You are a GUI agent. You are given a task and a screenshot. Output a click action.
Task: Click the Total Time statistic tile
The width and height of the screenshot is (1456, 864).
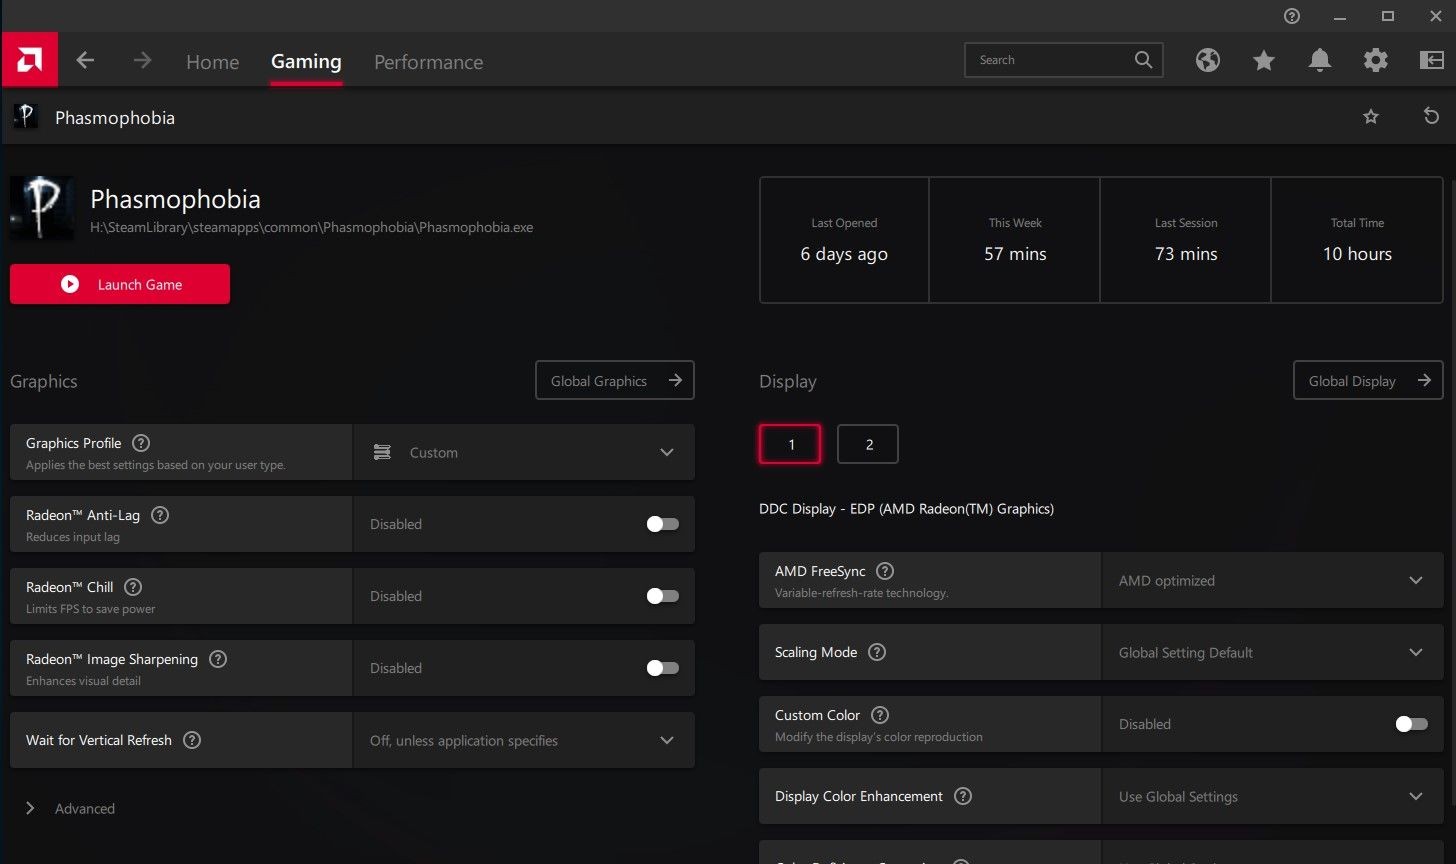1357,240
